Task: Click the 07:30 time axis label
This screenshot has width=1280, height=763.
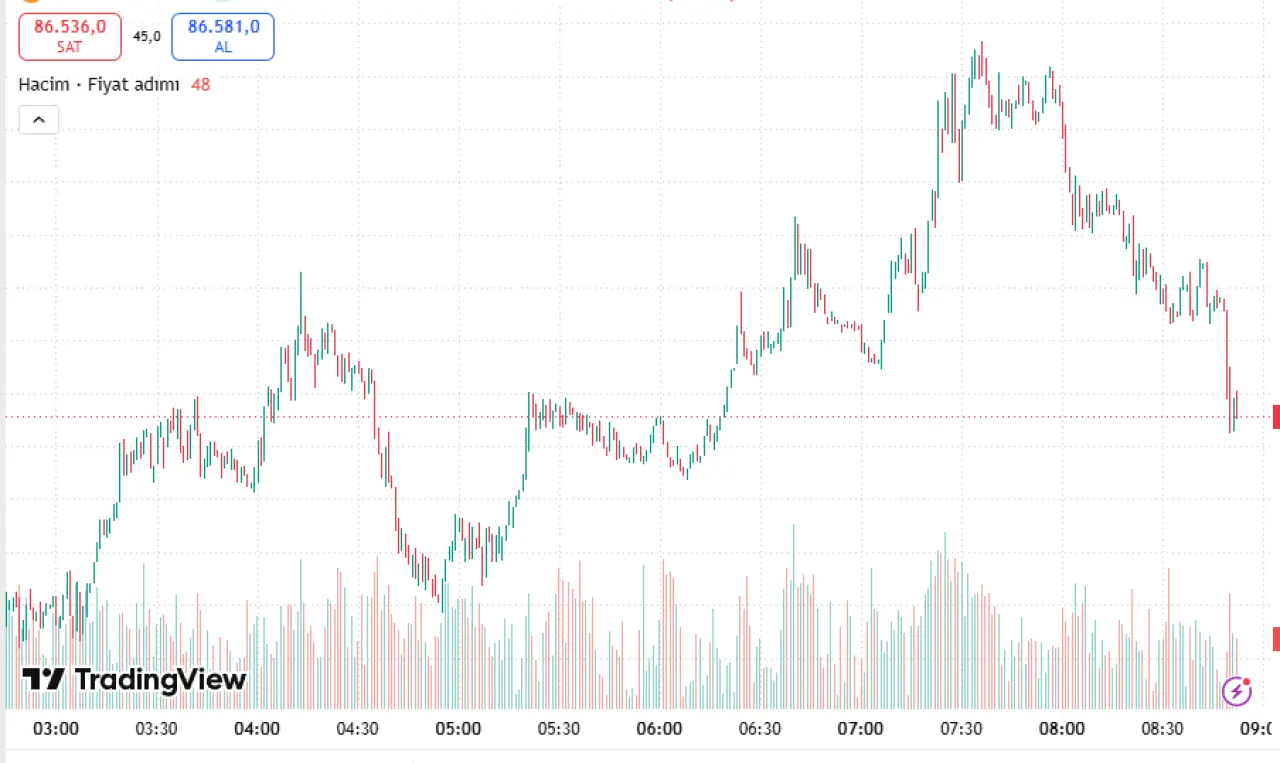Action: coord(961,729)
